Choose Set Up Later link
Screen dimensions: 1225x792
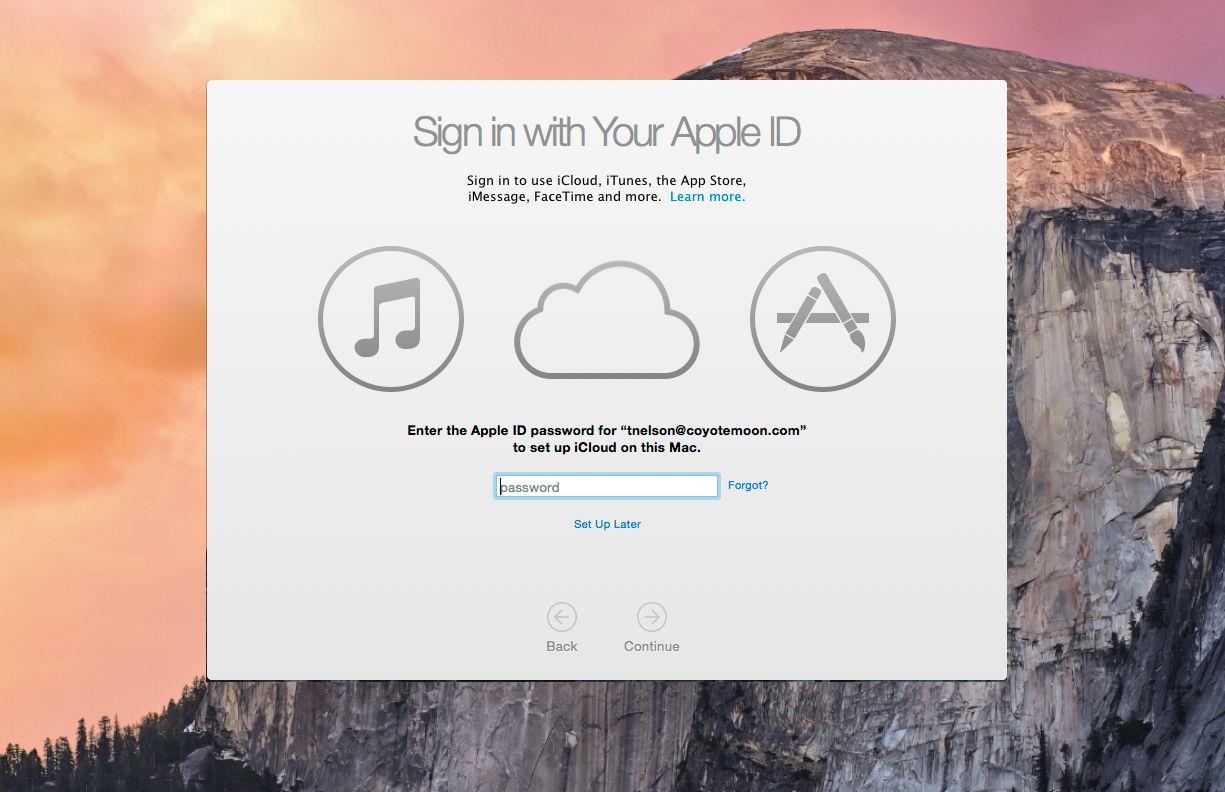607,524
